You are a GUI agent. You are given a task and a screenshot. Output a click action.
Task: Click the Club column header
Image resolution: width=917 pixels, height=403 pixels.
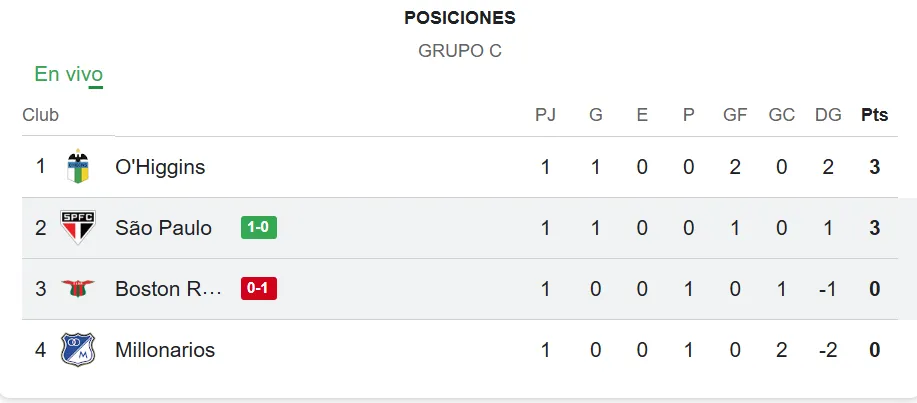pos(41,115)
